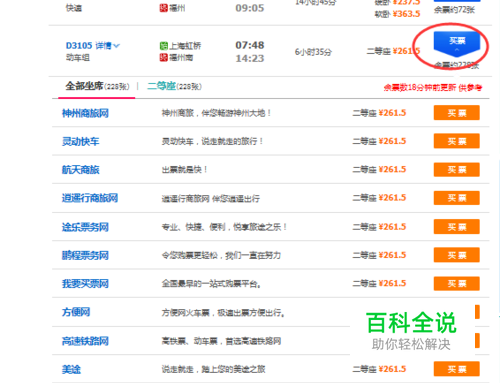Select 全国最早的一站式购票平台 text

[x=211, y=284]
